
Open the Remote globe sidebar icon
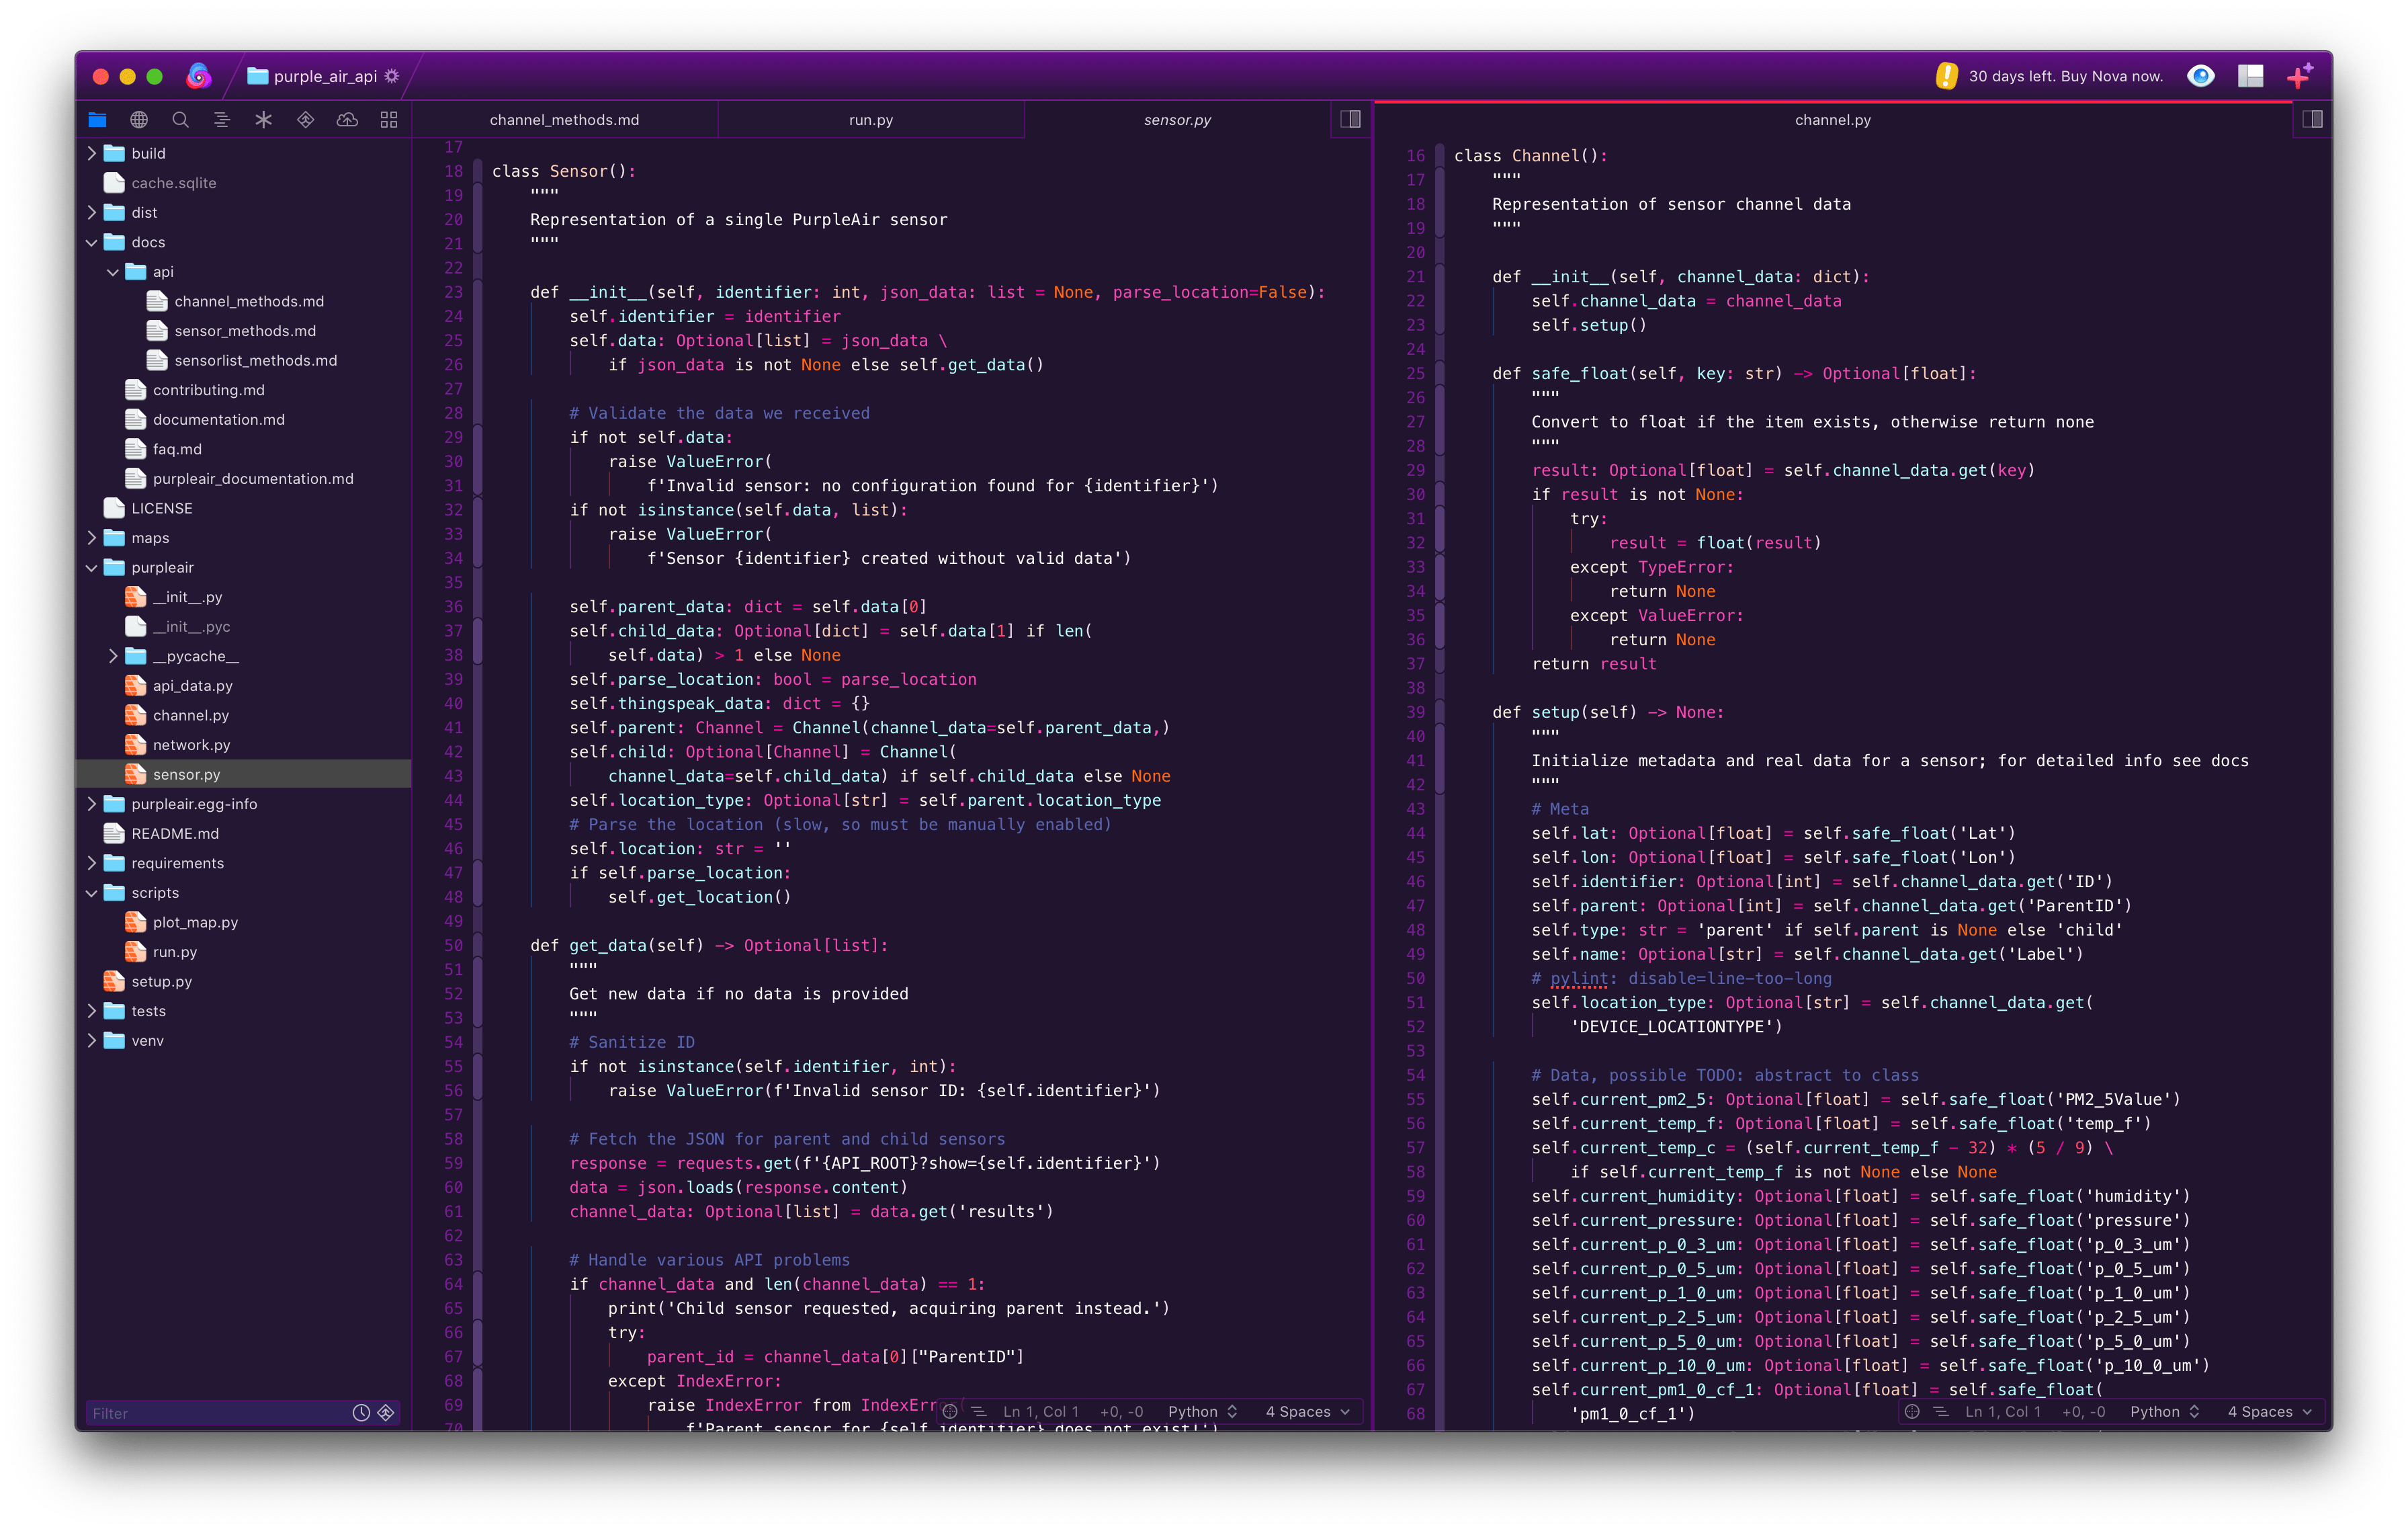click(x=139, y=120)
